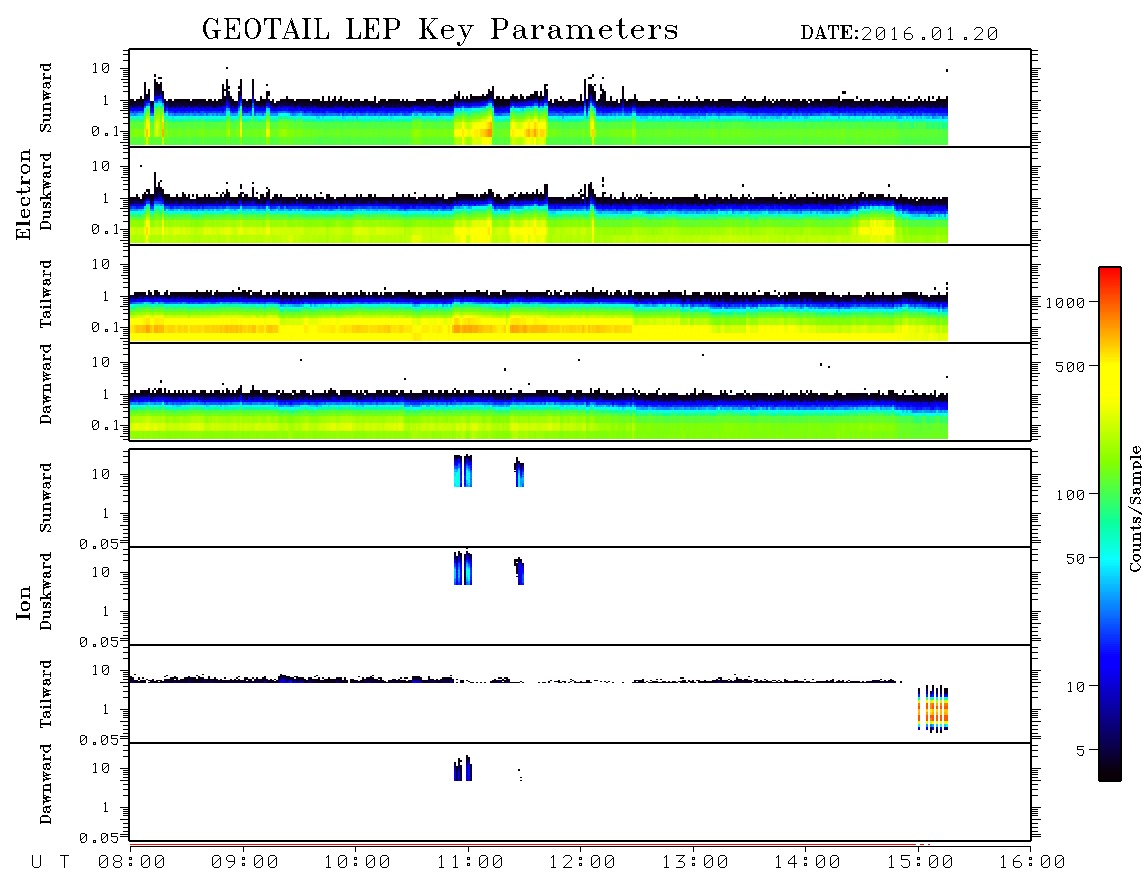Click the Ion Dawnward burst near 11:00

[462, 769]
